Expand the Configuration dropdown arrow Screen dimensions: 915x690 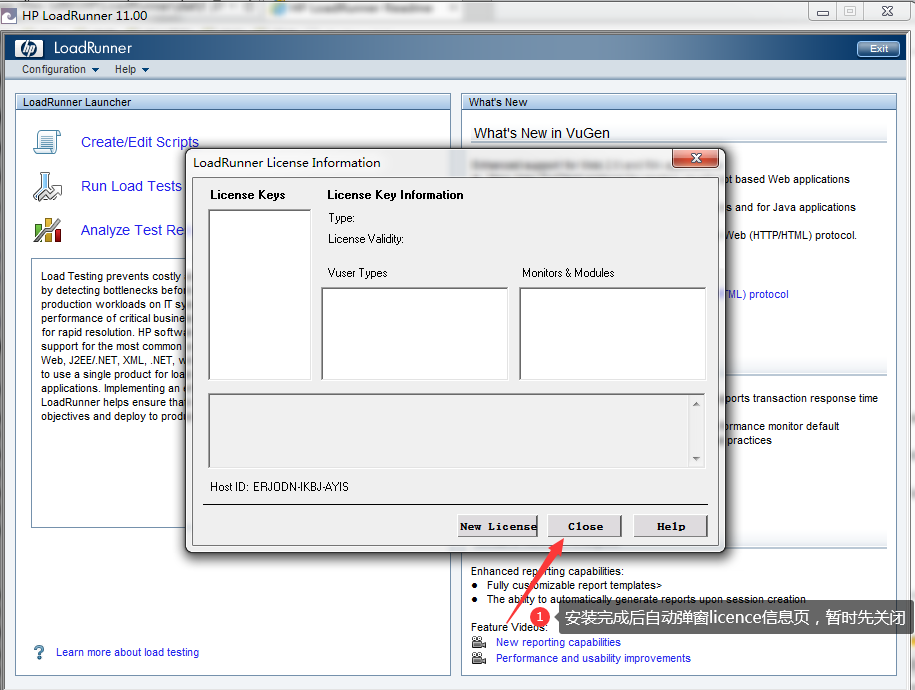pos(95,70)
